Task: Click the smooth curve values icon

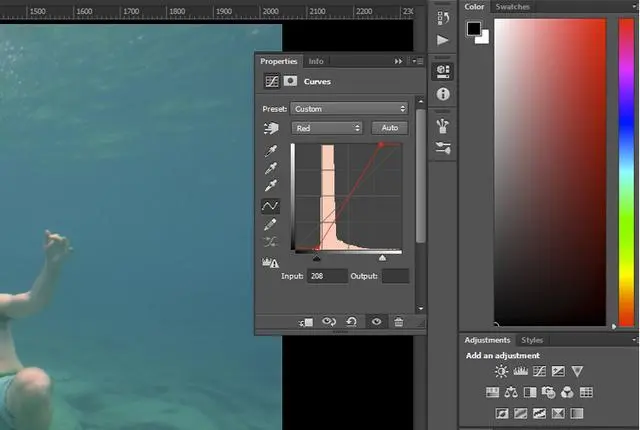Action: tap(270, 242)
